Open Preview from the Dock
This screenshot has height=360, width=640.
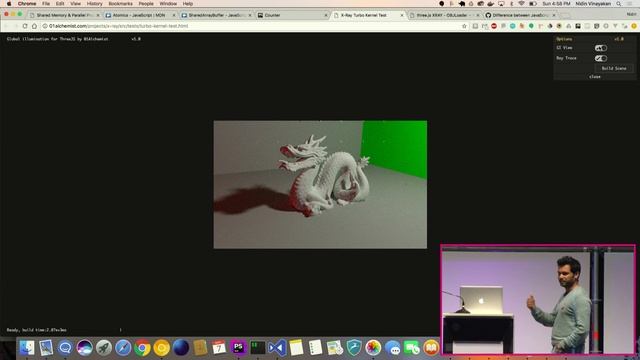46,348
